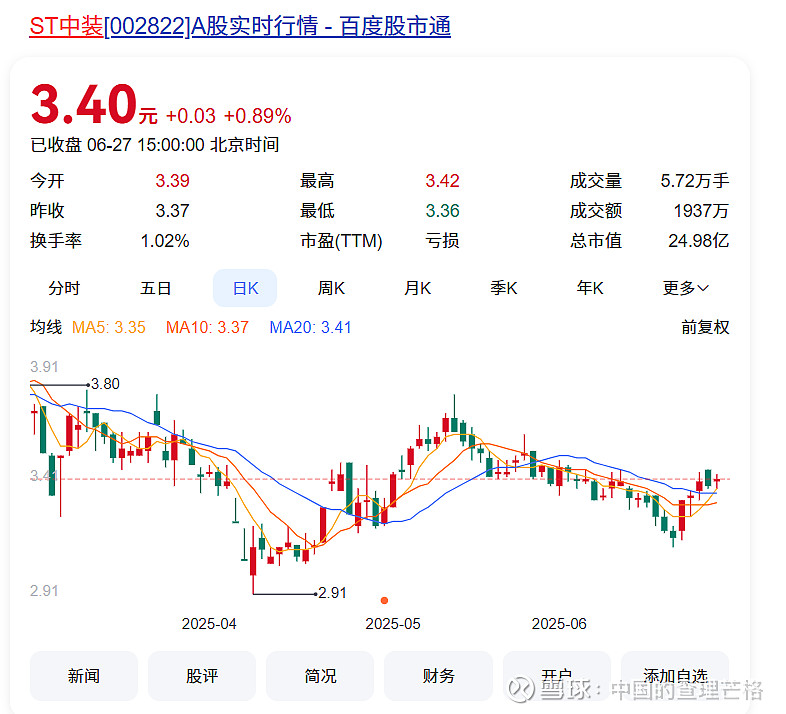Click the 换手率 value 1.02%
The width and height of the screenshot is (786, 714).
click(165, 241)
